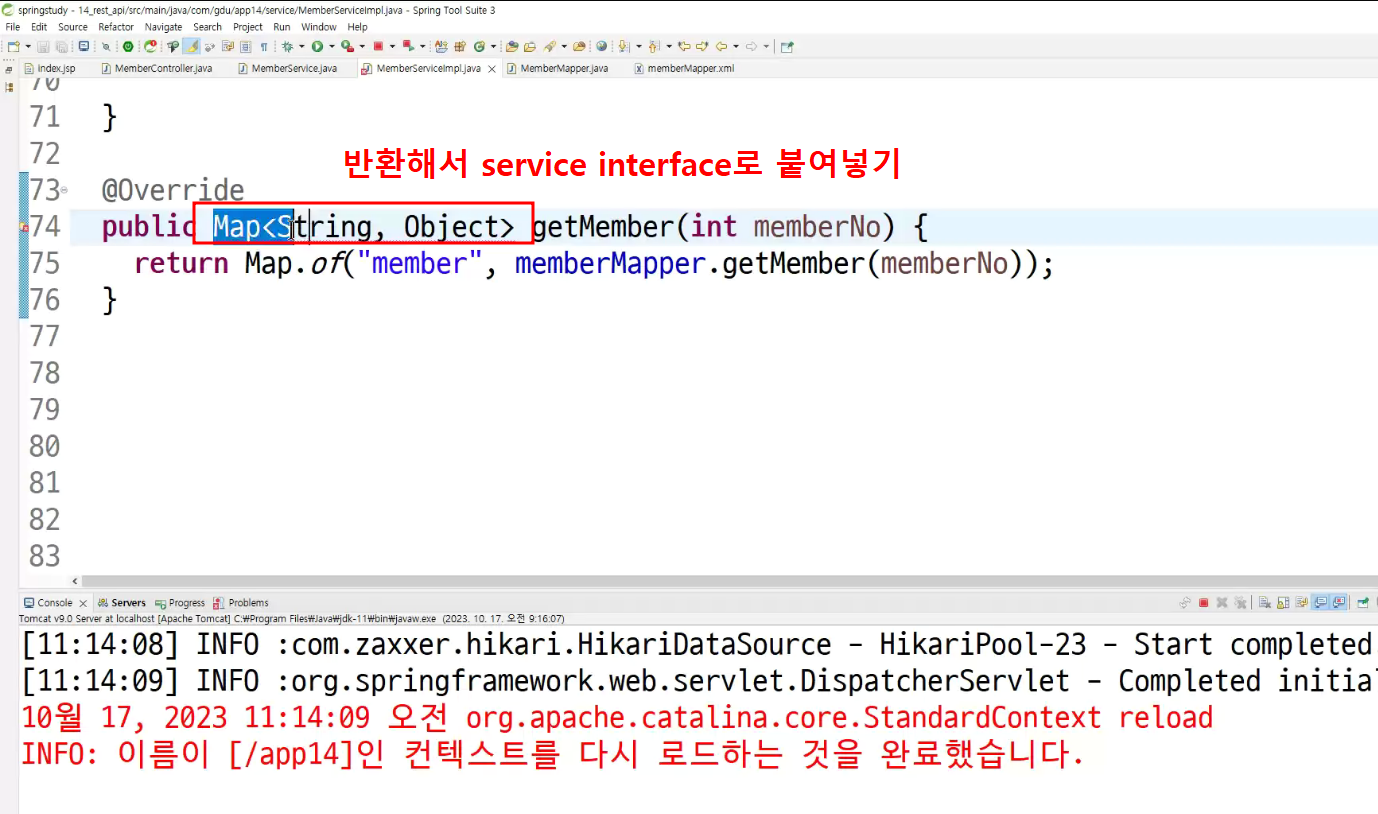Image resolution: width=1378 pixels, height=814 pixels.
Task: Open the Edit menu
Action: [39, 27]
